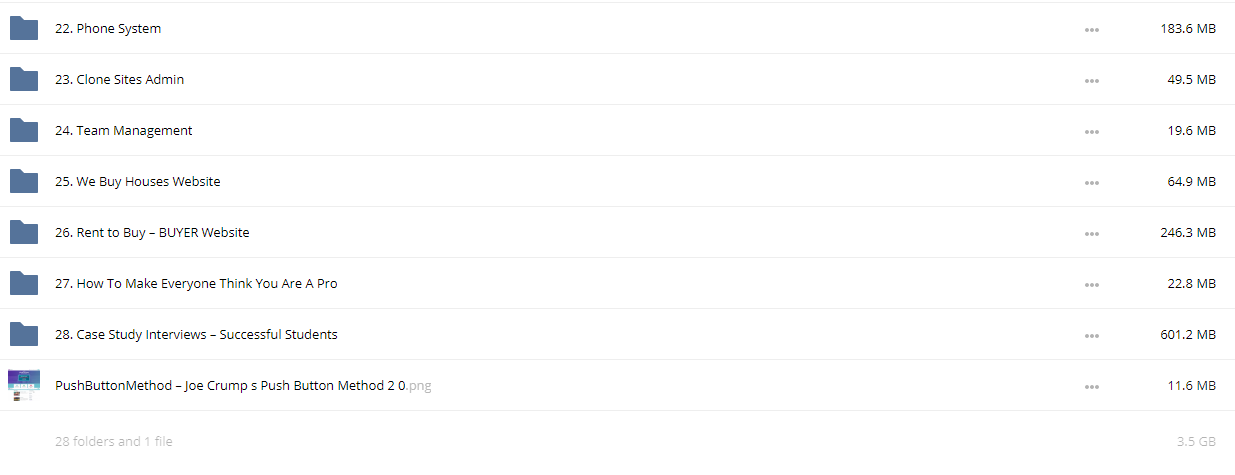
Task: Click folder icon for Rent to Buy BUYER Website
Action: pyautogui.click(x=24, y=232)
